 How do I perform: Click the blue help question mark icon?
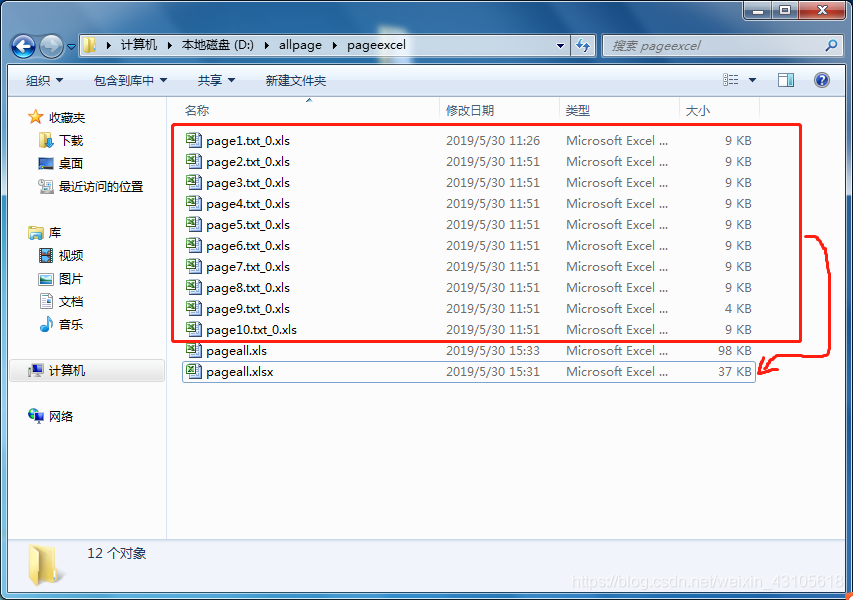[x=821, y=81]
